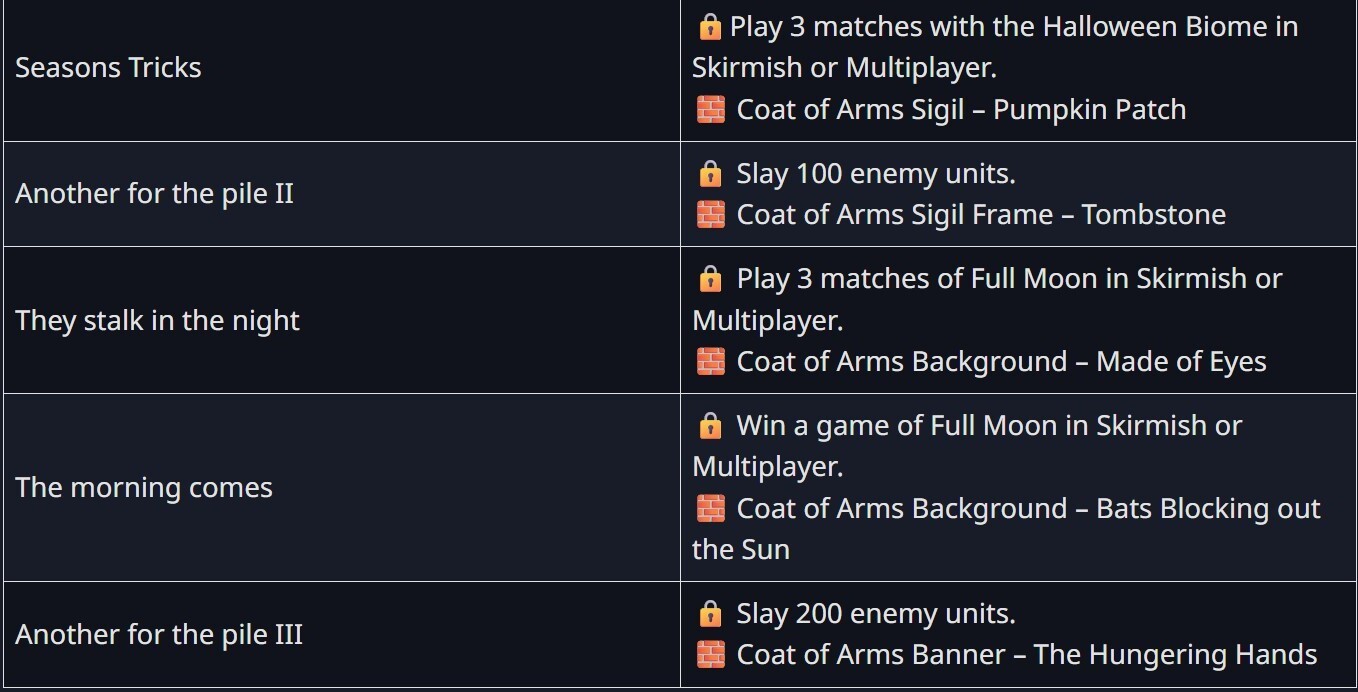Click the They stalk in the night title
Viewport: 1358px width, 692px height.
pos(157,321)
